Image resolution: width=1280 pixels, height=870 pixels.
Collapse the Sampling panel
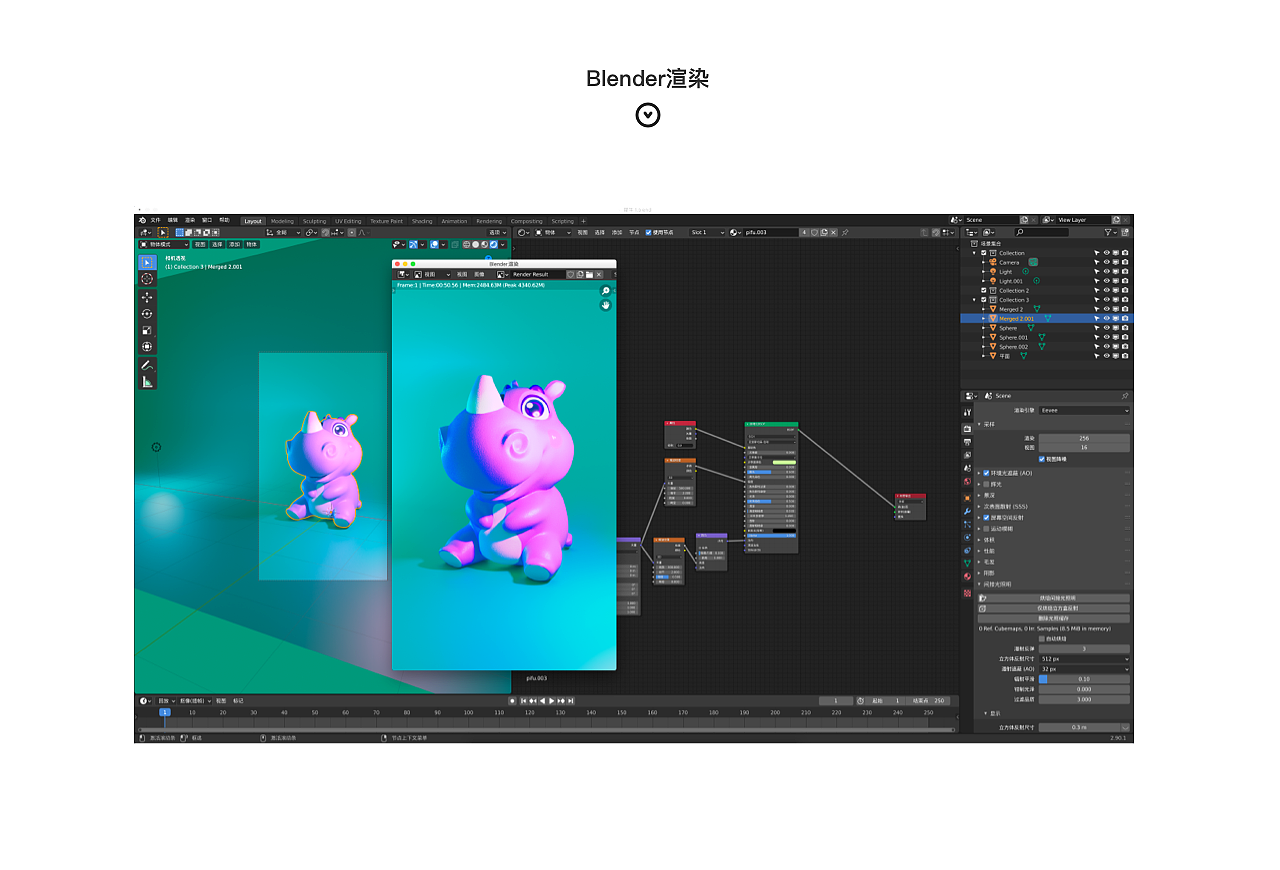pyautogui.click(x=979, y=424)
